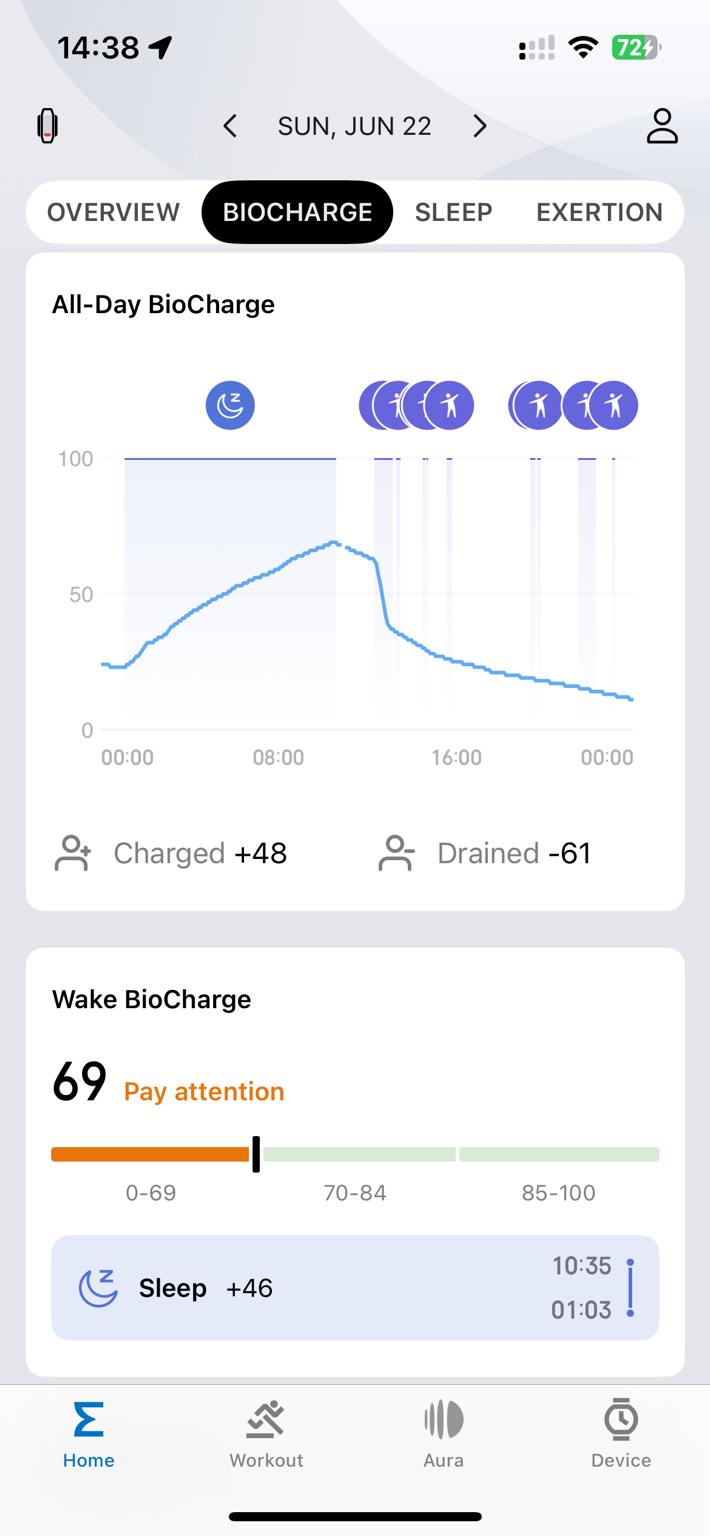Tap the sleep moon marker above chart

pos(230,405)
